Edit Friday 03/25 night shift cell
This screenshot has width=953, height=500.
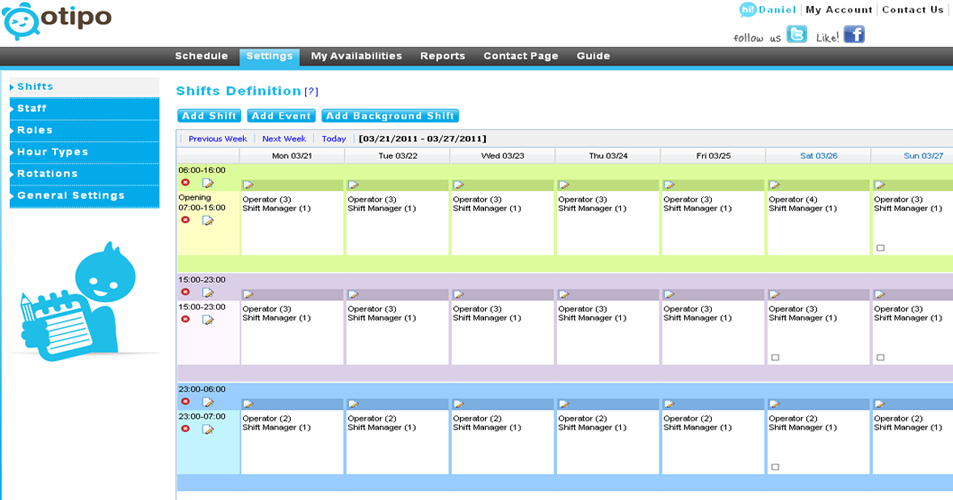(x=668, y=404)
